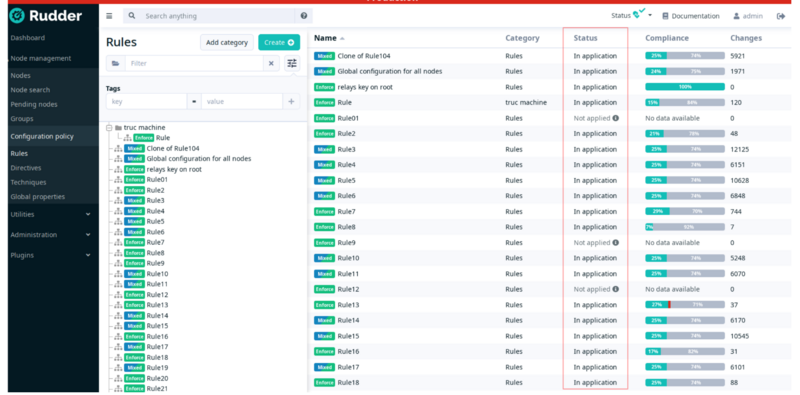Click info icon on Rule01 Not applied

616,118
